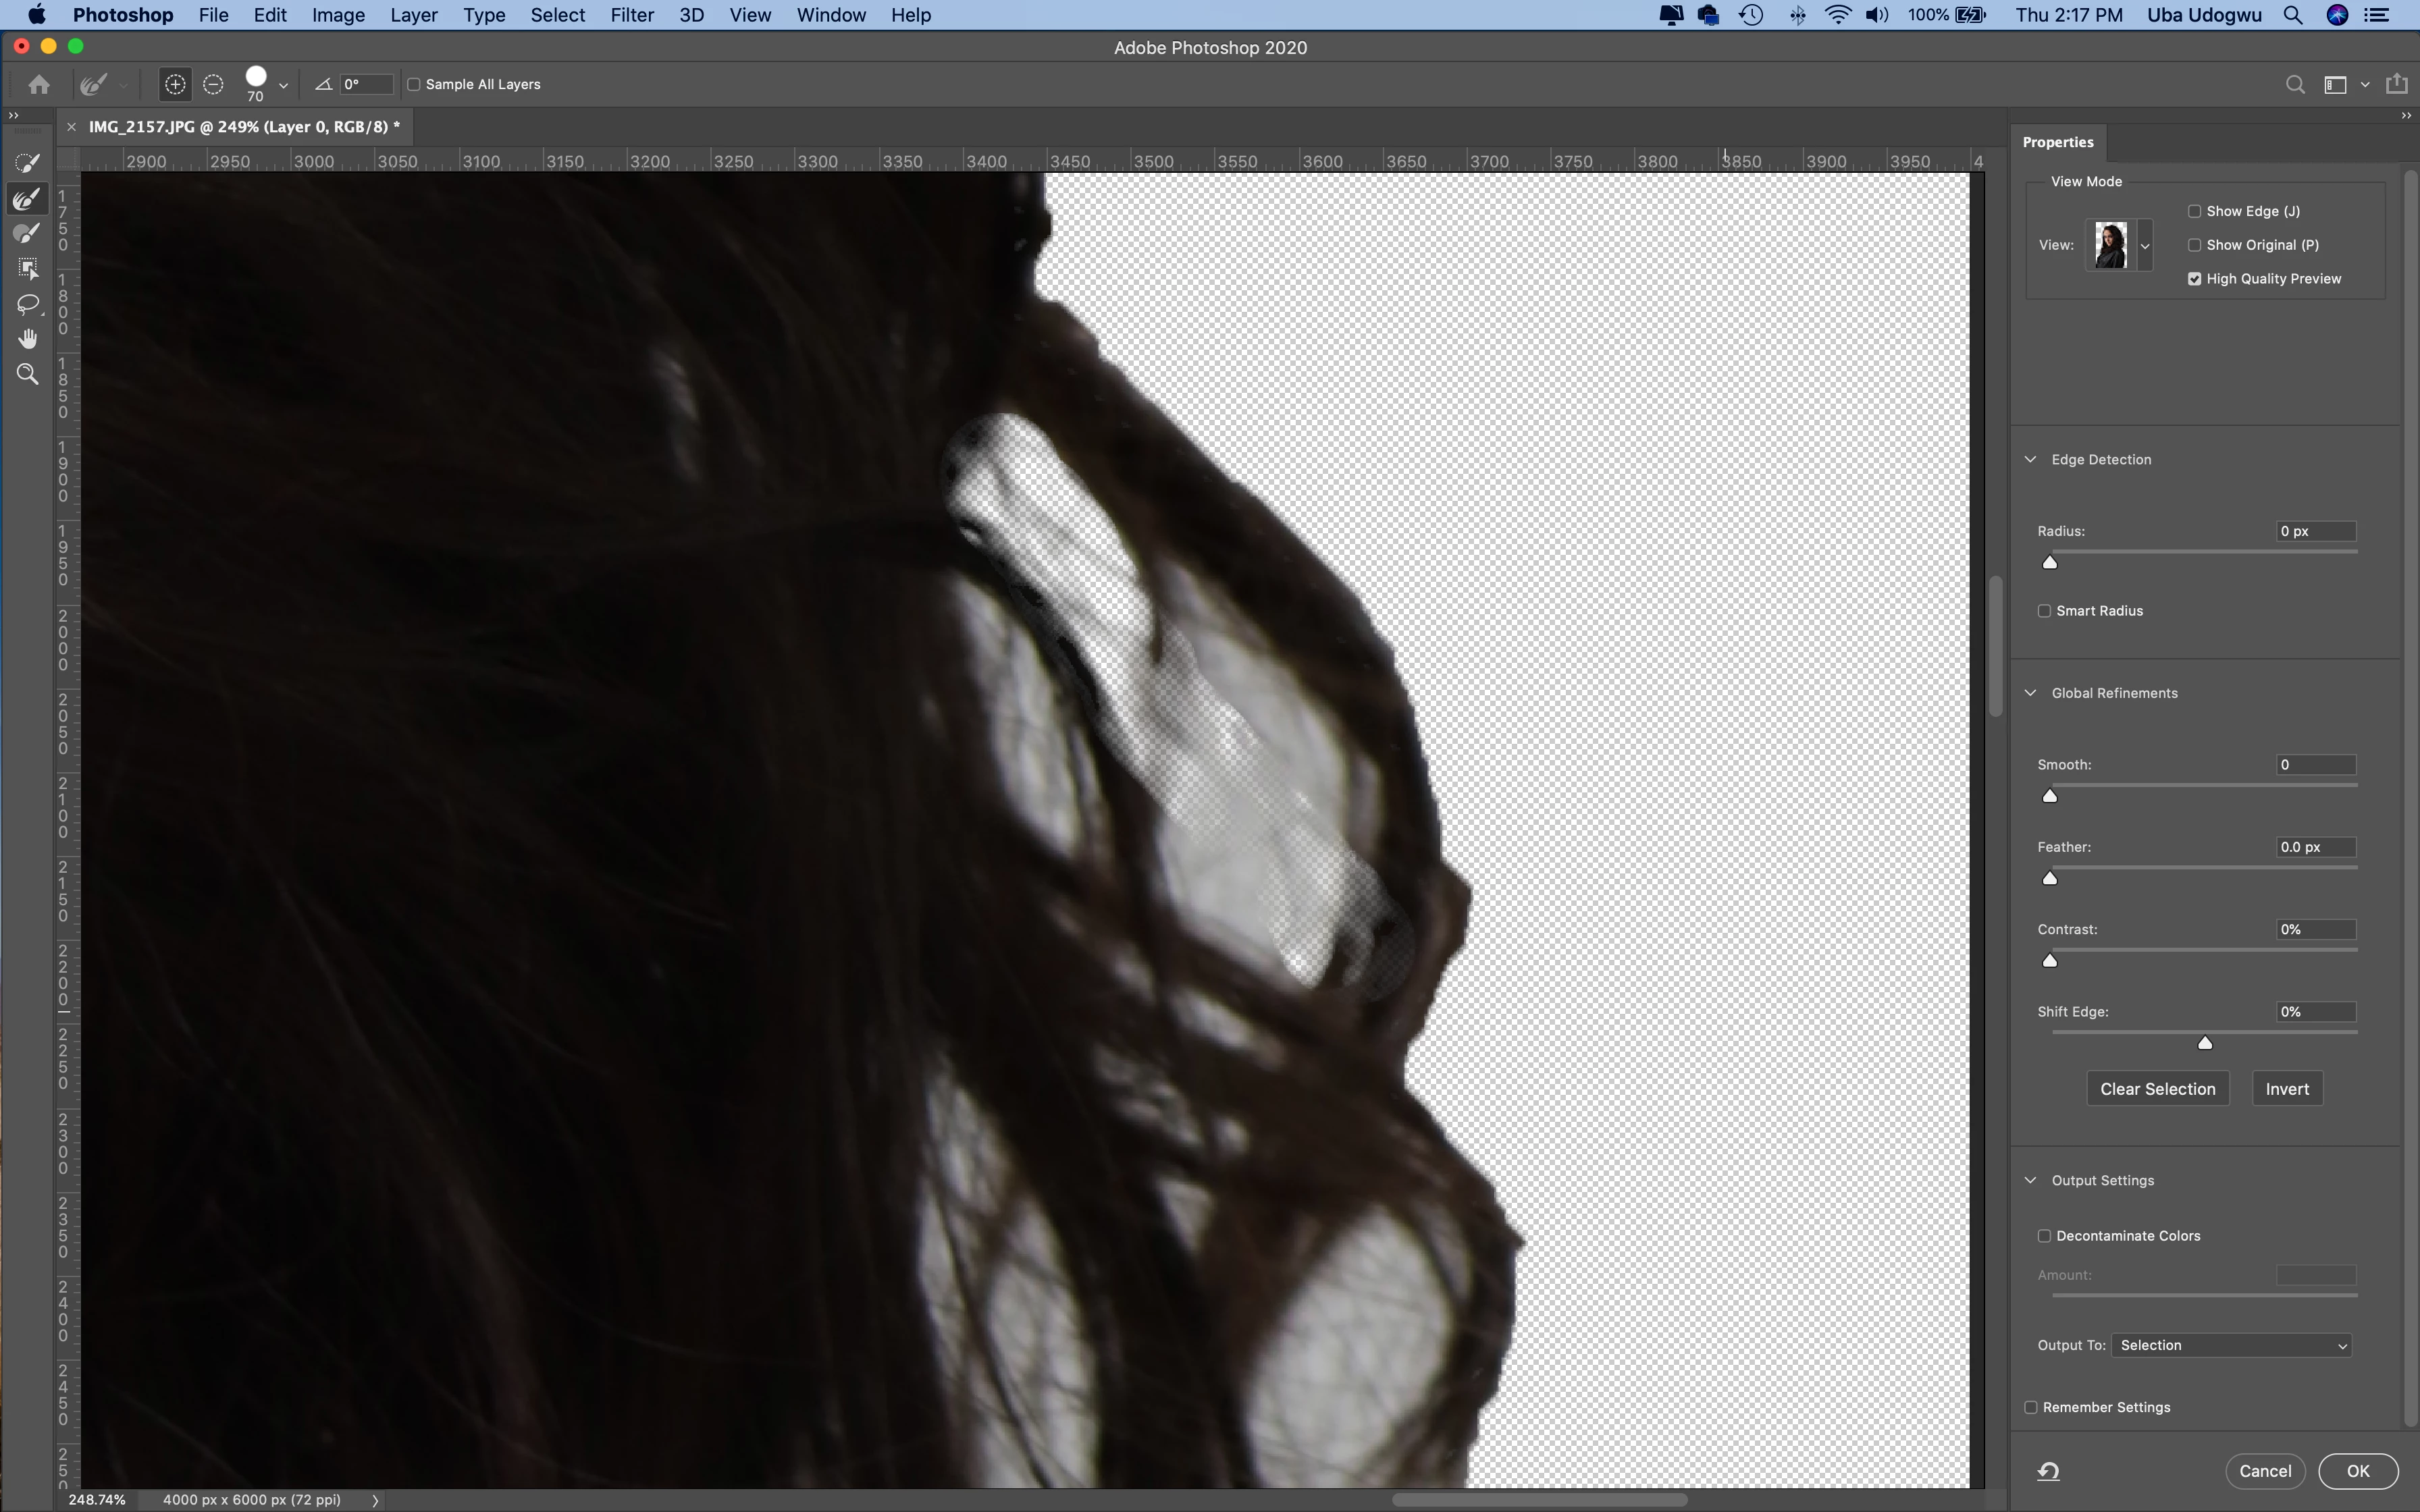The image size is (2420, 1512).
Task: Select the Lasso tool
Action: (x=28, y=304)
